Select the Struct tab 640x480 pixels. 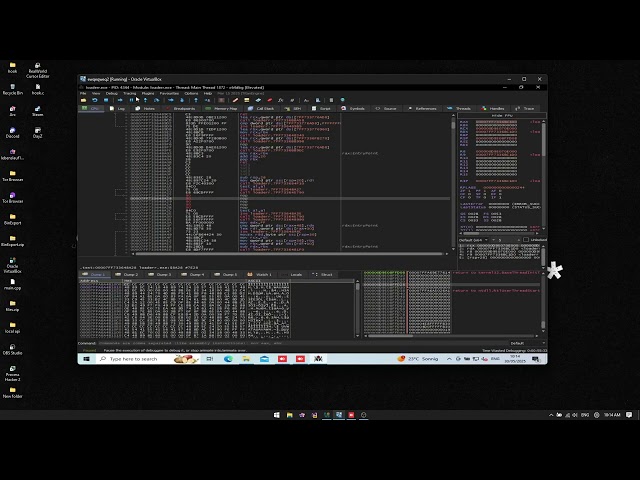pyautogui.click(x=323, y=275)
